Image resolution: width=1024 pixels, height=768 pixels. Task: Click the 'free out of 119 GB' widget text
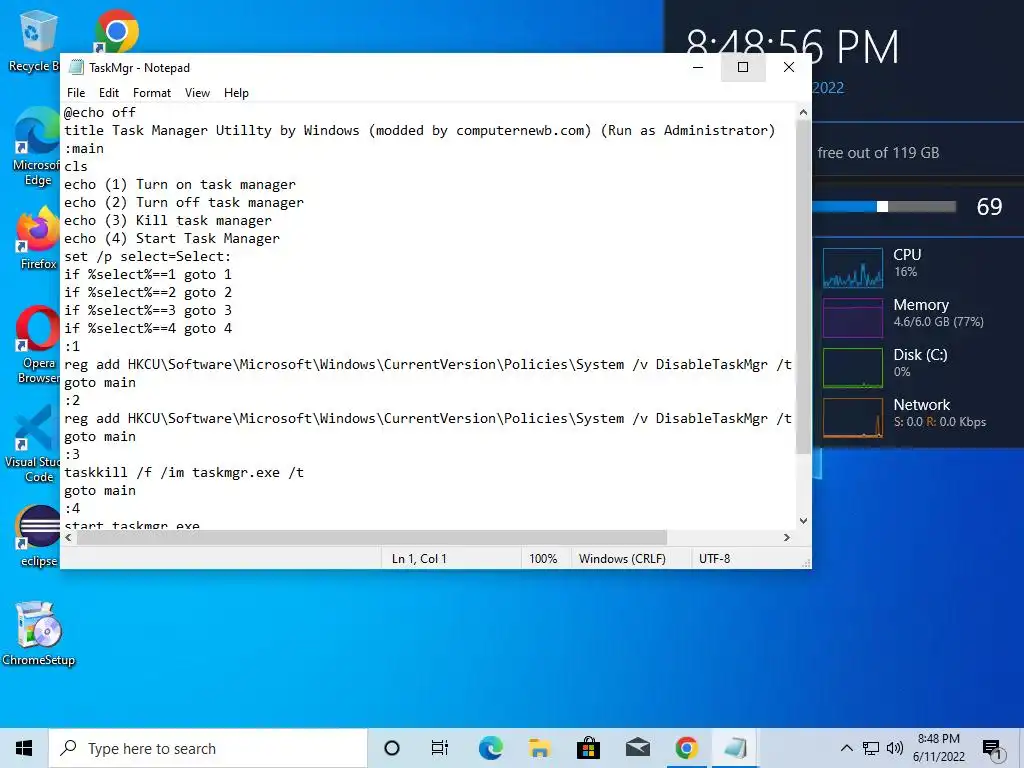click(878, 153)
